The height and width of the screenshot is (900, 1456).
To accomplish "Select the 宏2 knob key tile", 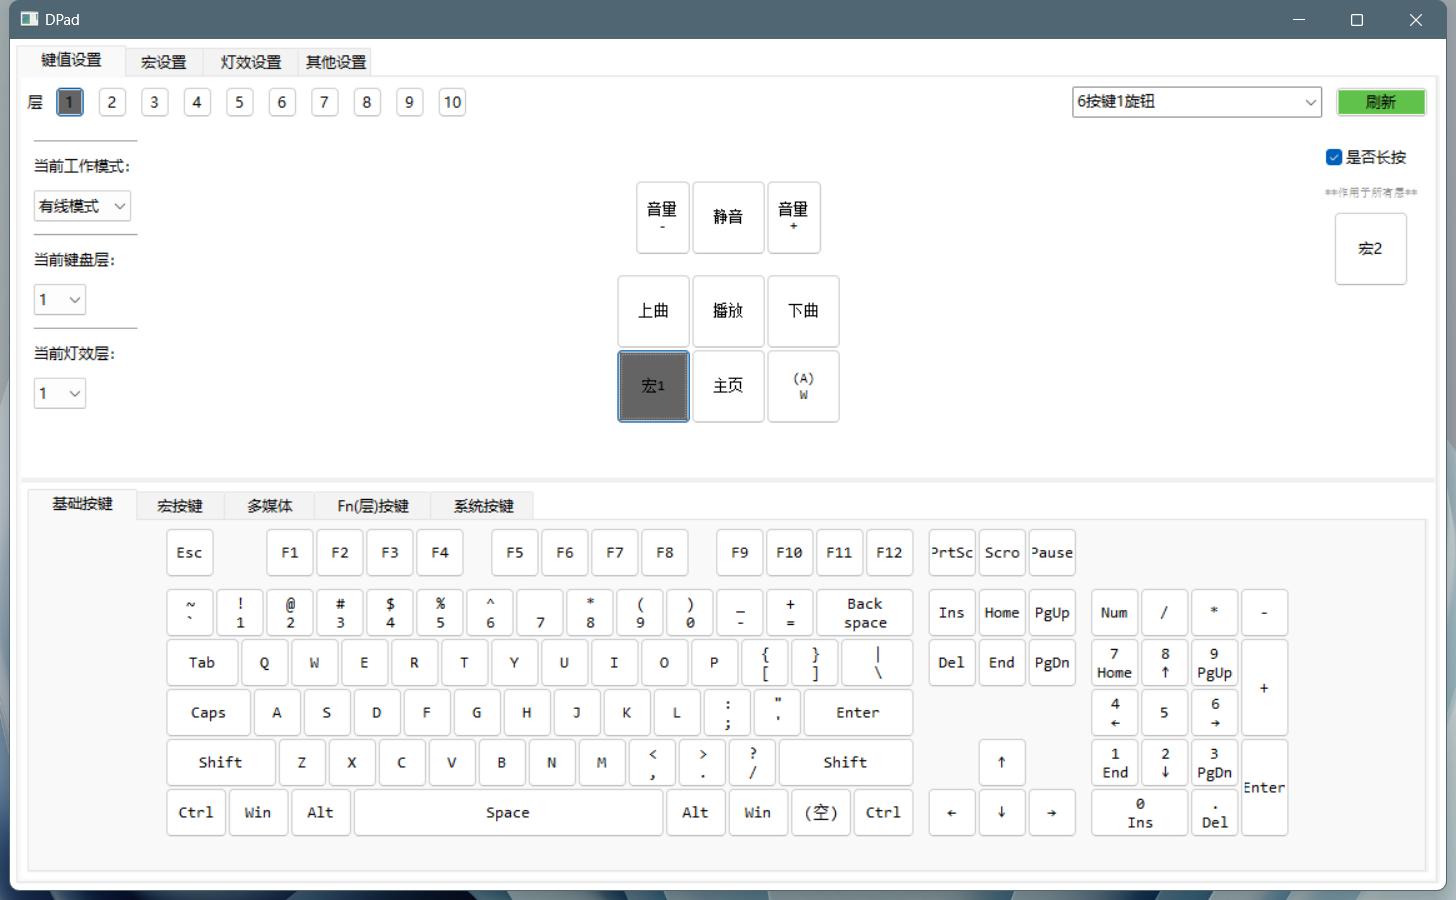I will pos(1370,249).
